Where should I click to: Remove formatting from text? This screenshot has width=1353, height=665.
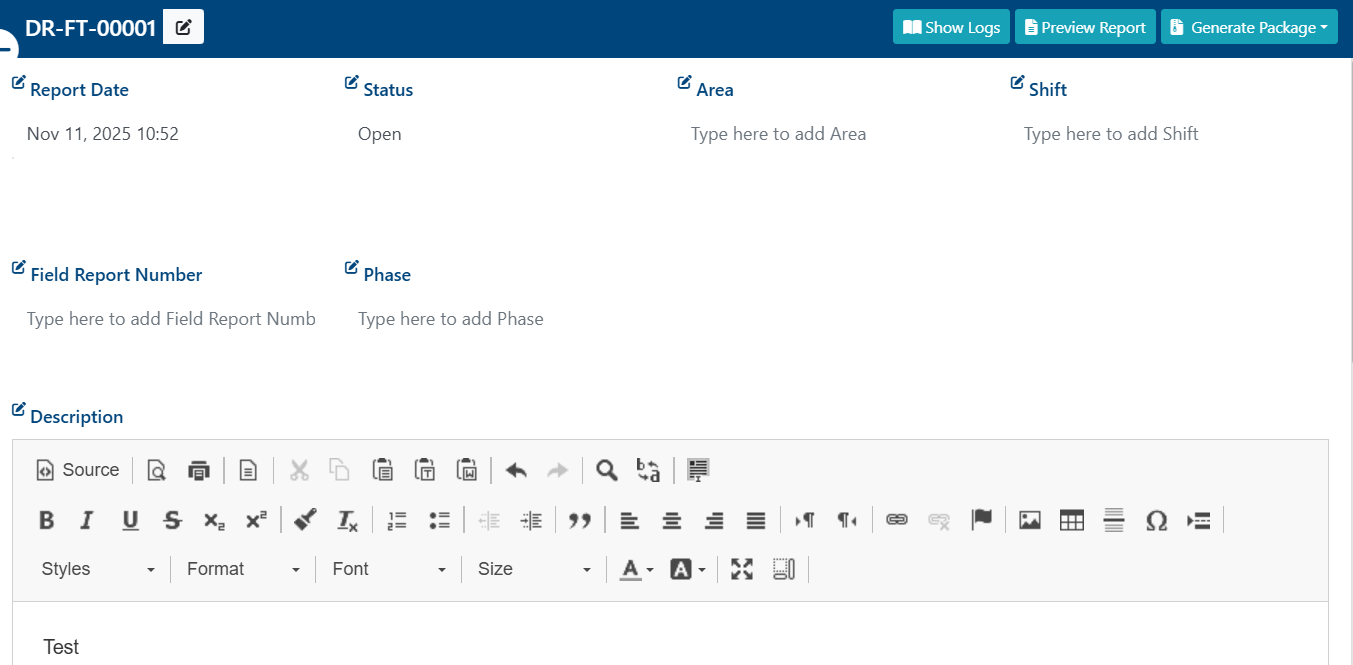click(x=347, y=520)
